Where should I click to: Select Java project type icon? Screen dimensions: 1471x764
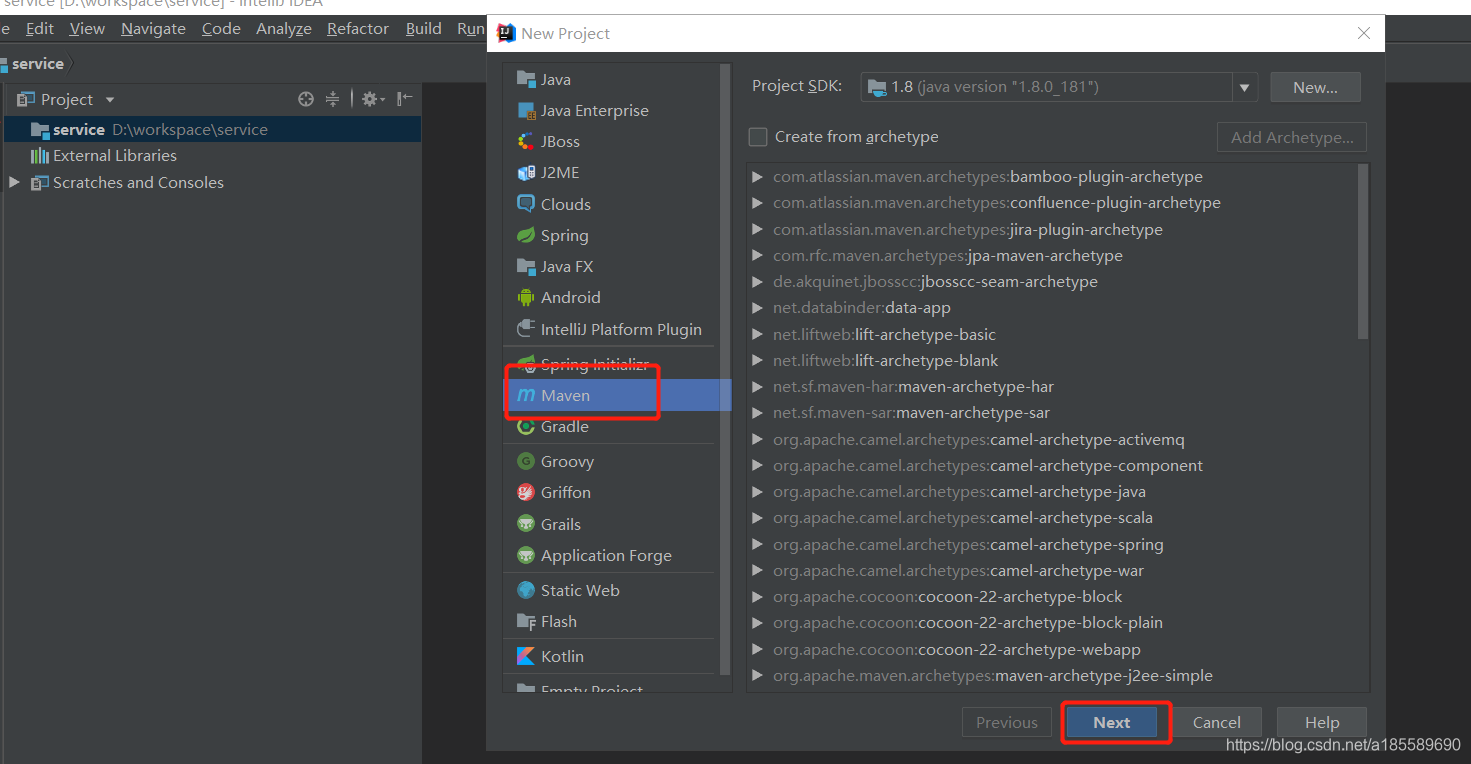click(x=526, y=79)
